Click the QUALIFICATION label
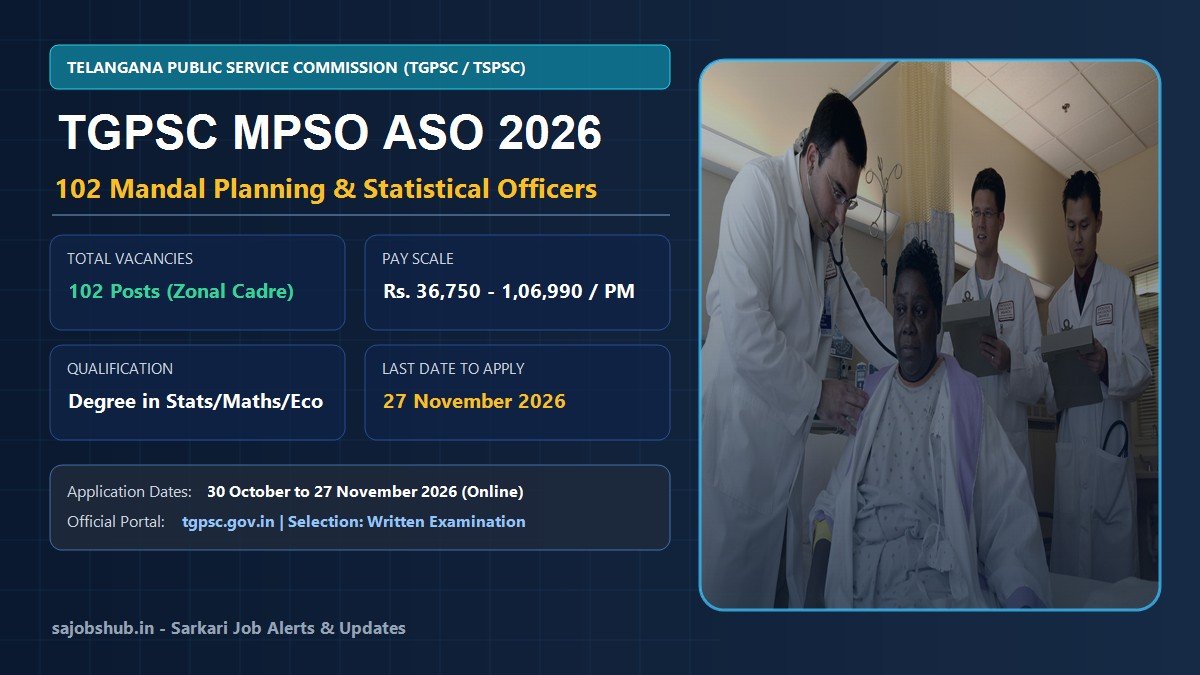 (x=120, y=368)
